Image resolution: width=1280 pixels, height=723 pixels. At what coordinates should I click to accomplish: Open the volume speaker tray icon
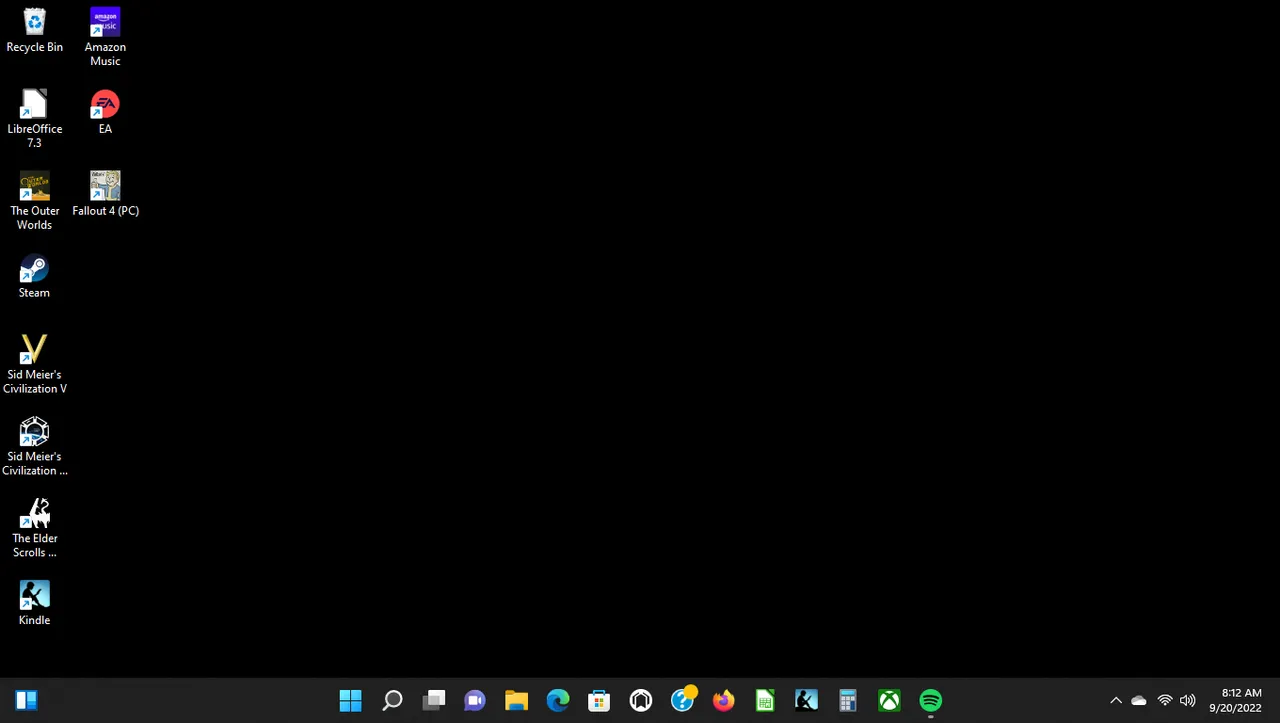click(1188, 701)
